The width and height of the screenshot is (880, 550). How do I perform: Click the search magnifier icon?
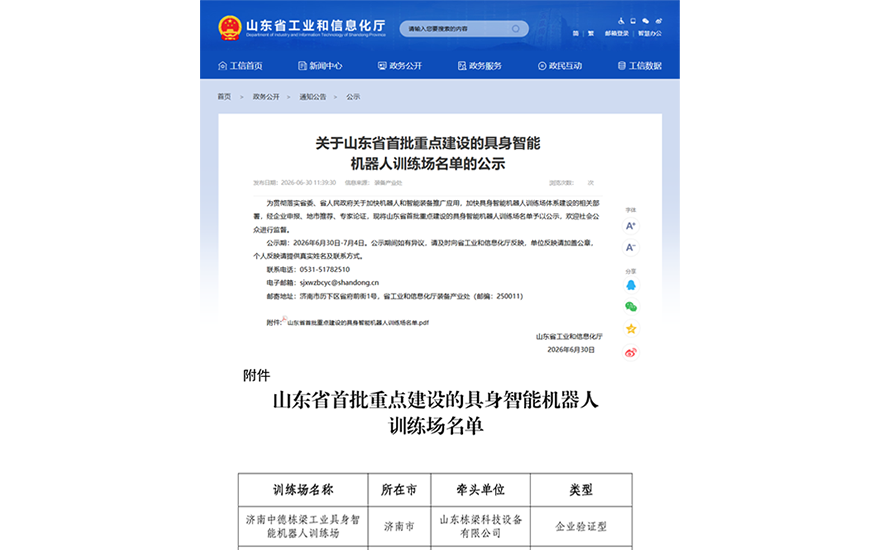[515, 29]
